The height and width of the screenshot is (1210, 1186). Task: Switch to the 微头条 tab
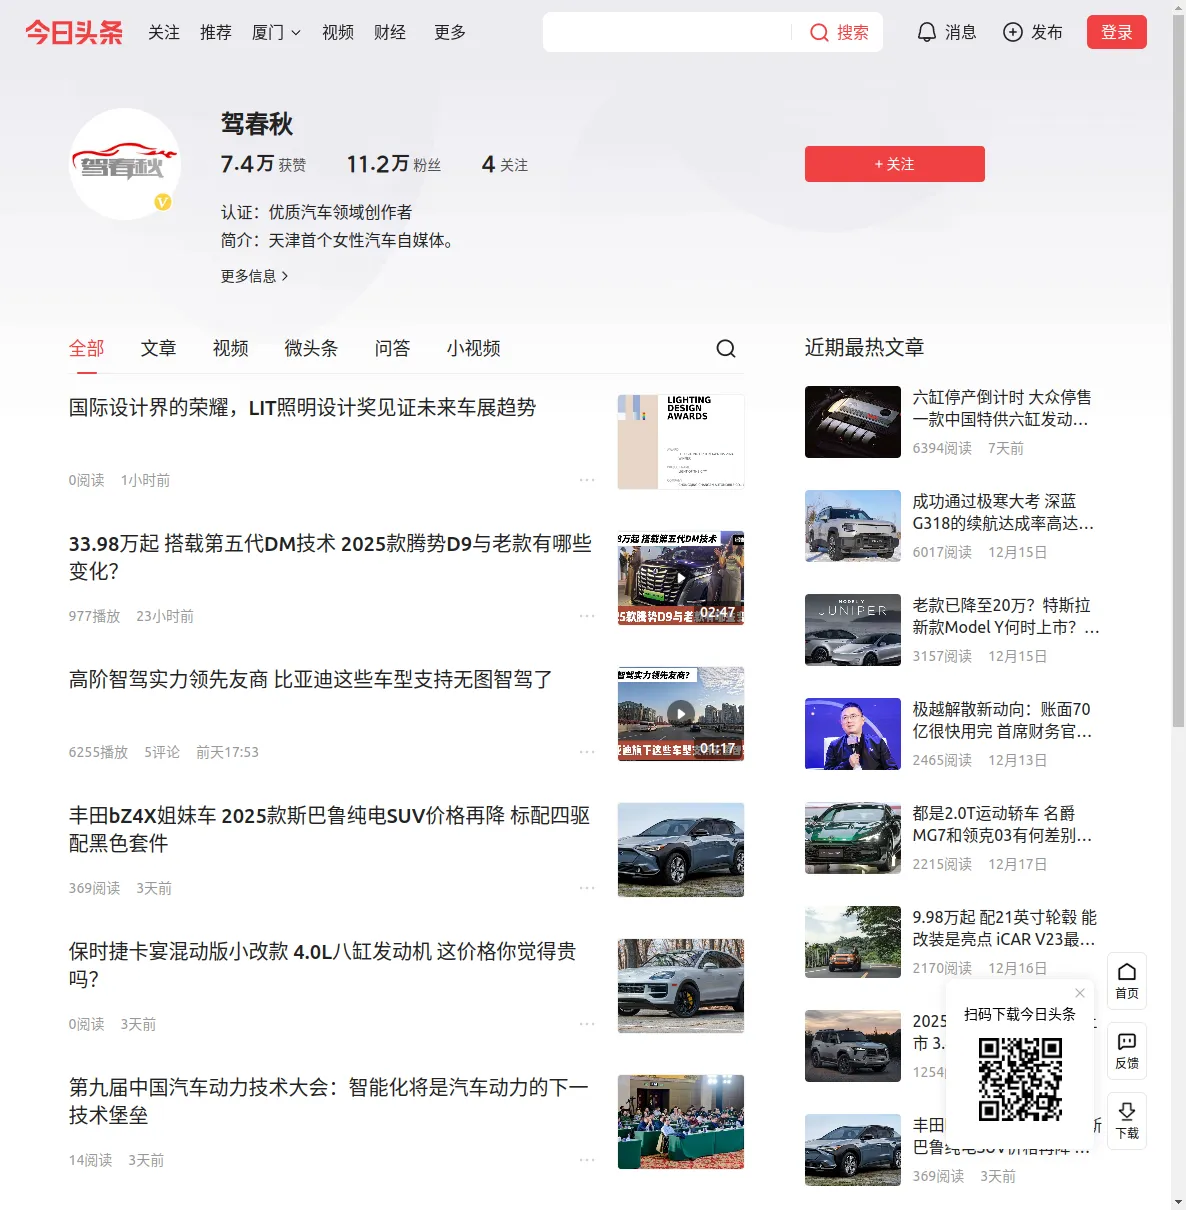click(x=312, y=348)
